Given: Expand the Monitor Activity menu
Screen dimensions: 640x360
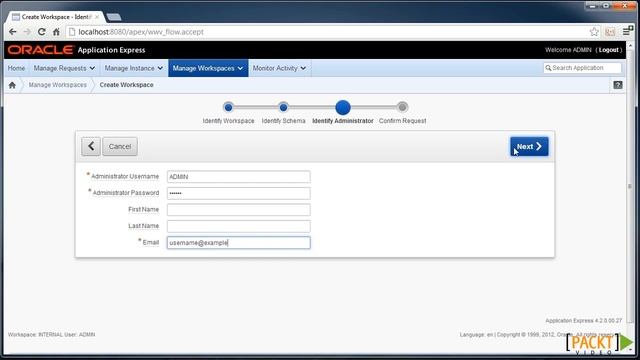Looking at the screenshot, I should point(279,68).
